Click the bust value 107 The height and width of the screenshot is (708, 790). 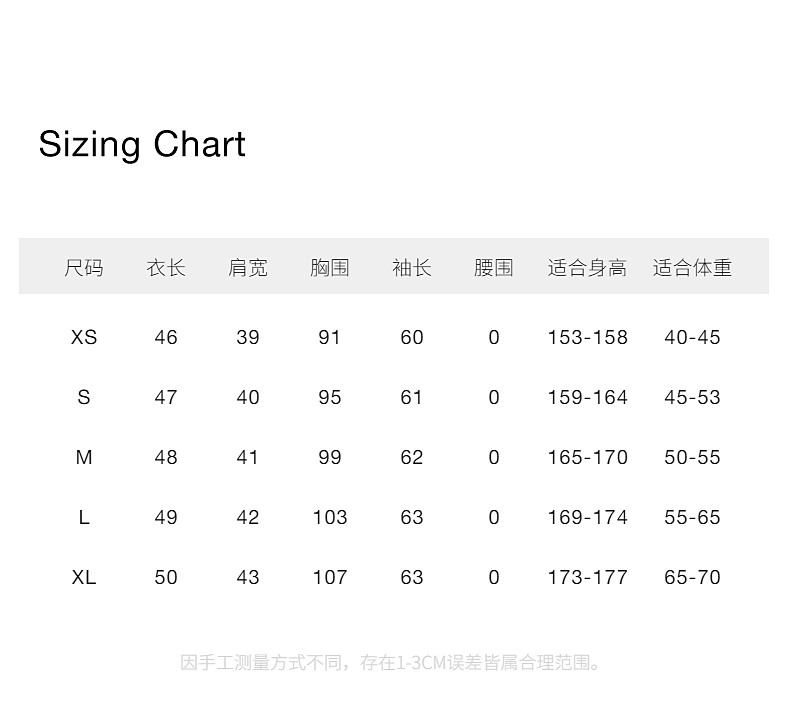coord(330,577)
